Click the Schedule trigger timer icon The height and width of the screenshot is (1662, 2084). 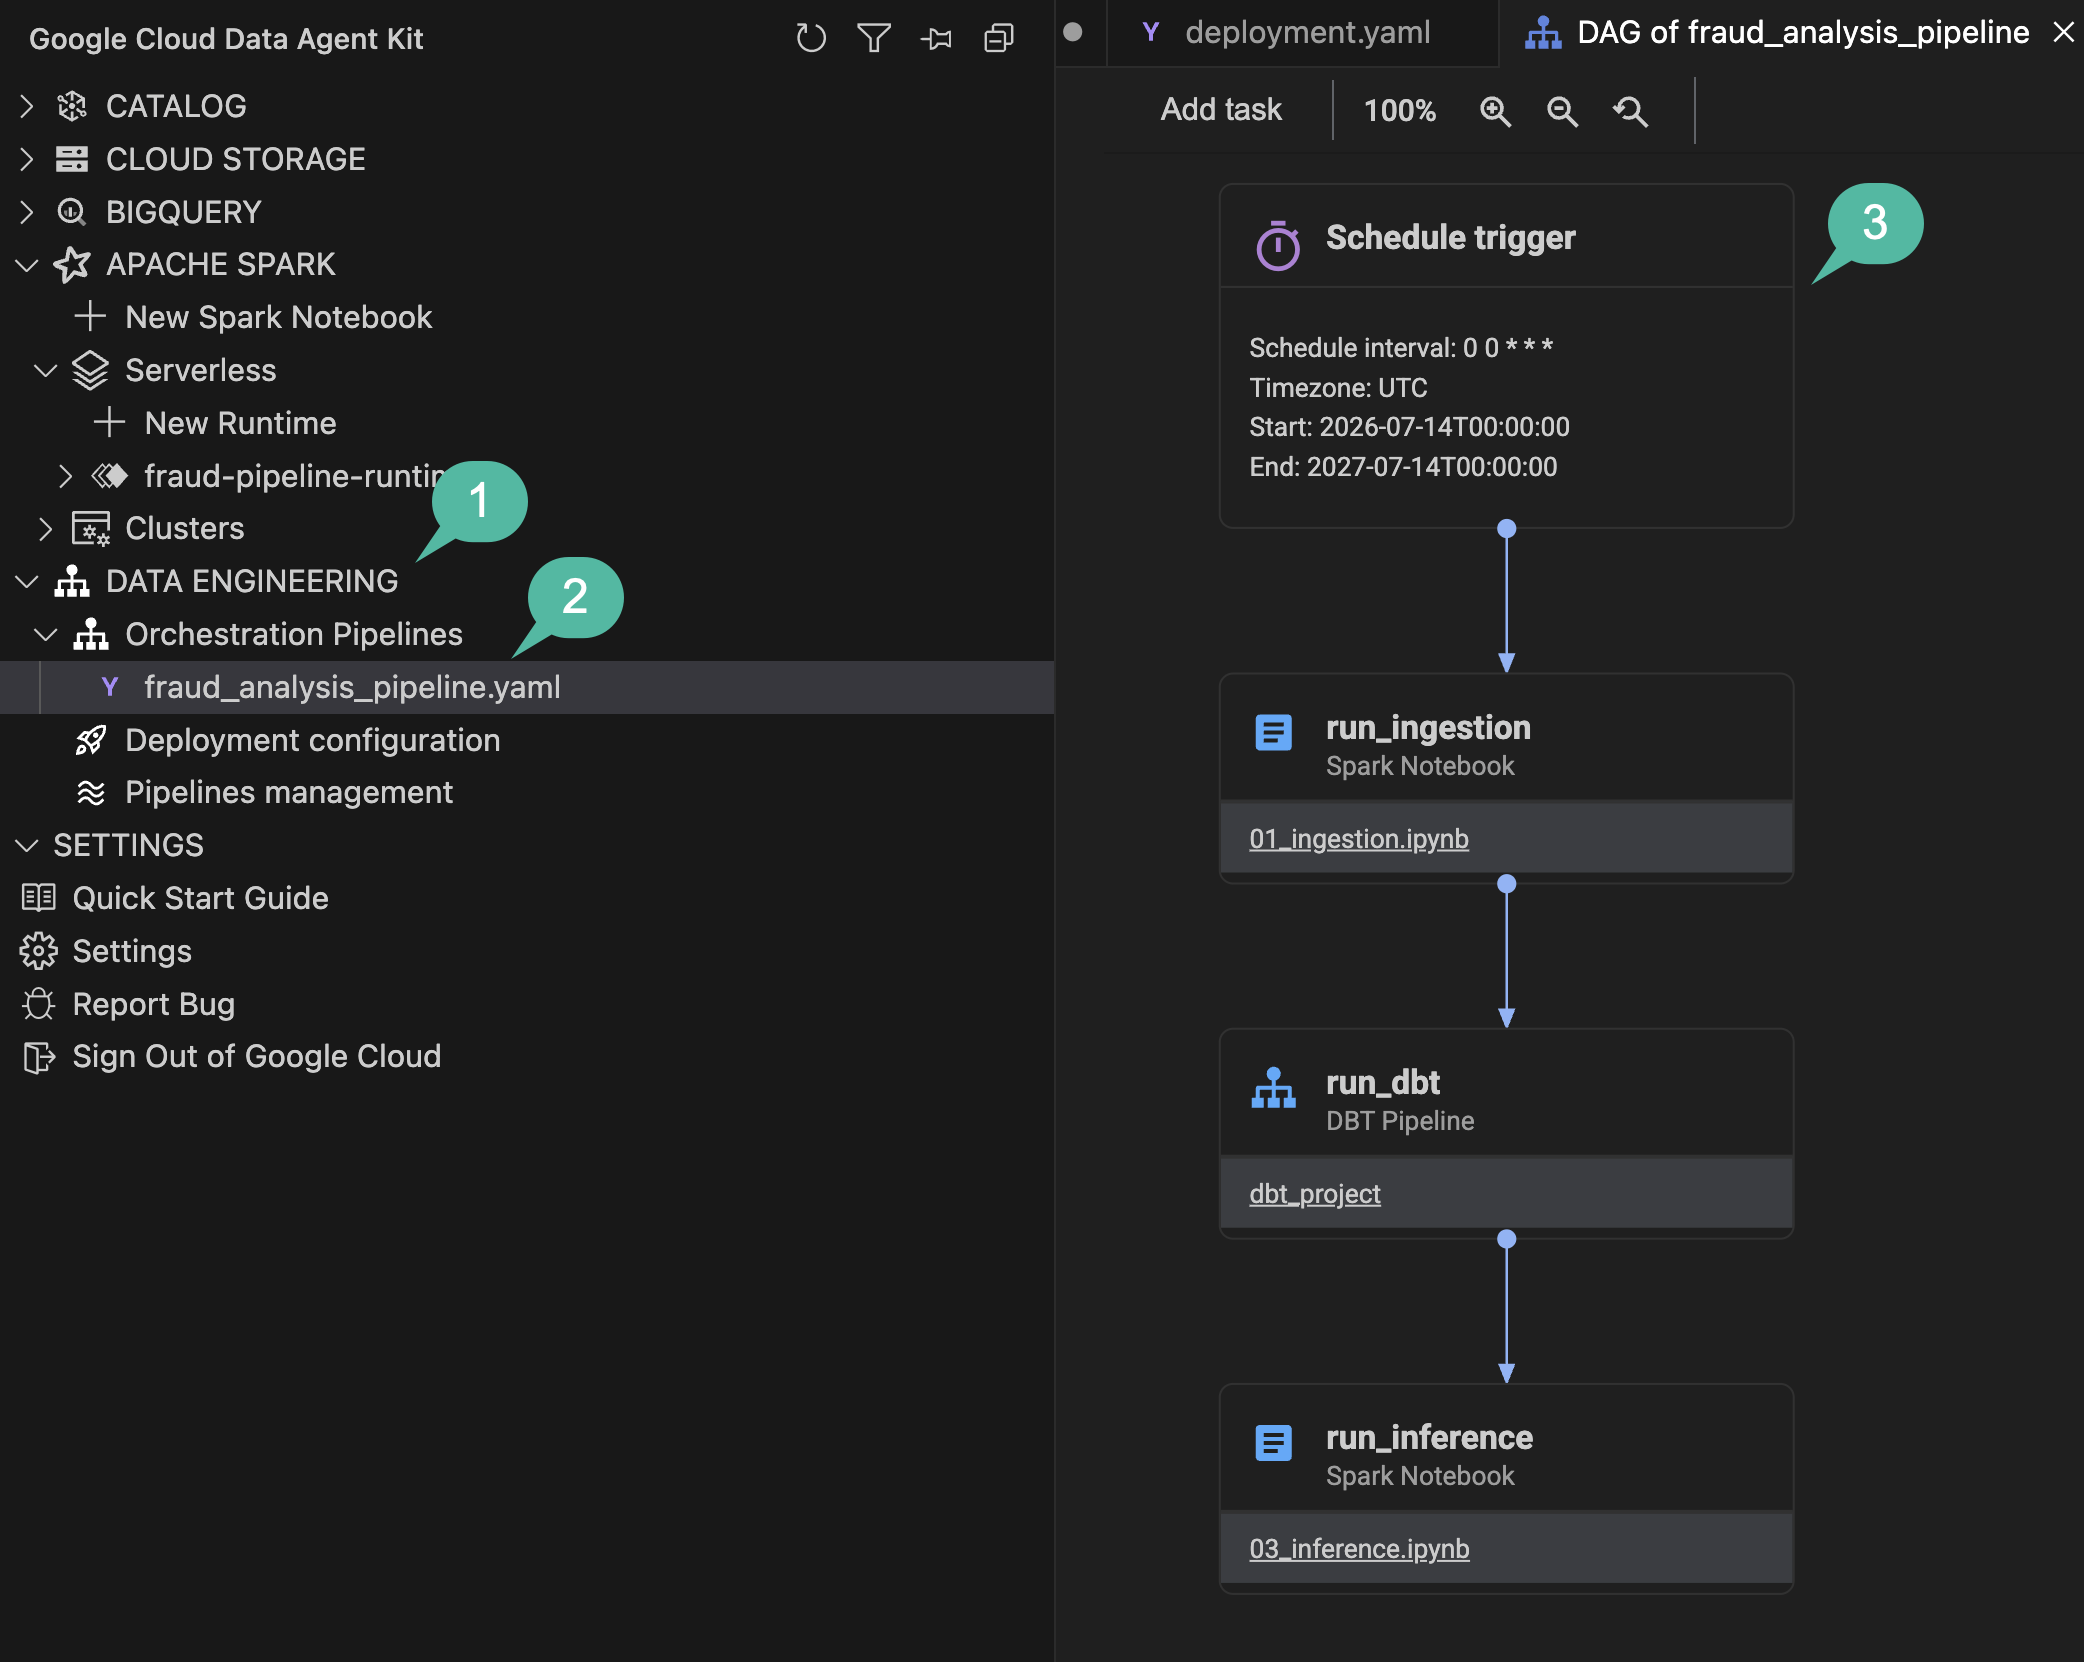click(x=1277, y=245)
